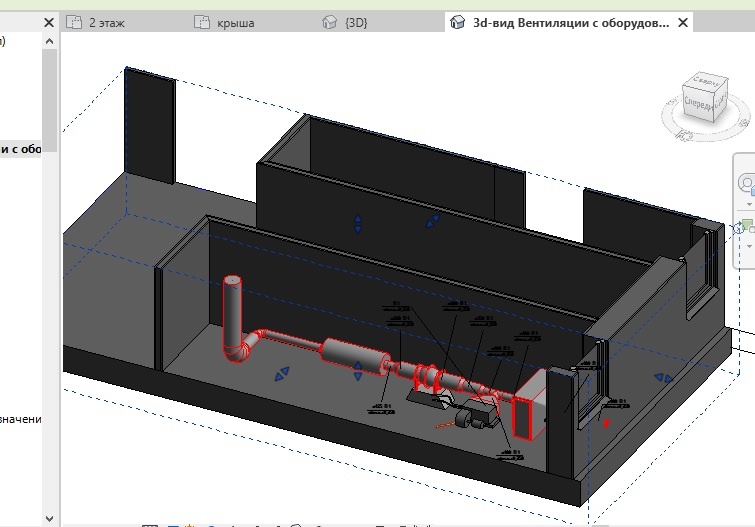Select the large cylindrical silencer on the duct

tap(355, 356)
